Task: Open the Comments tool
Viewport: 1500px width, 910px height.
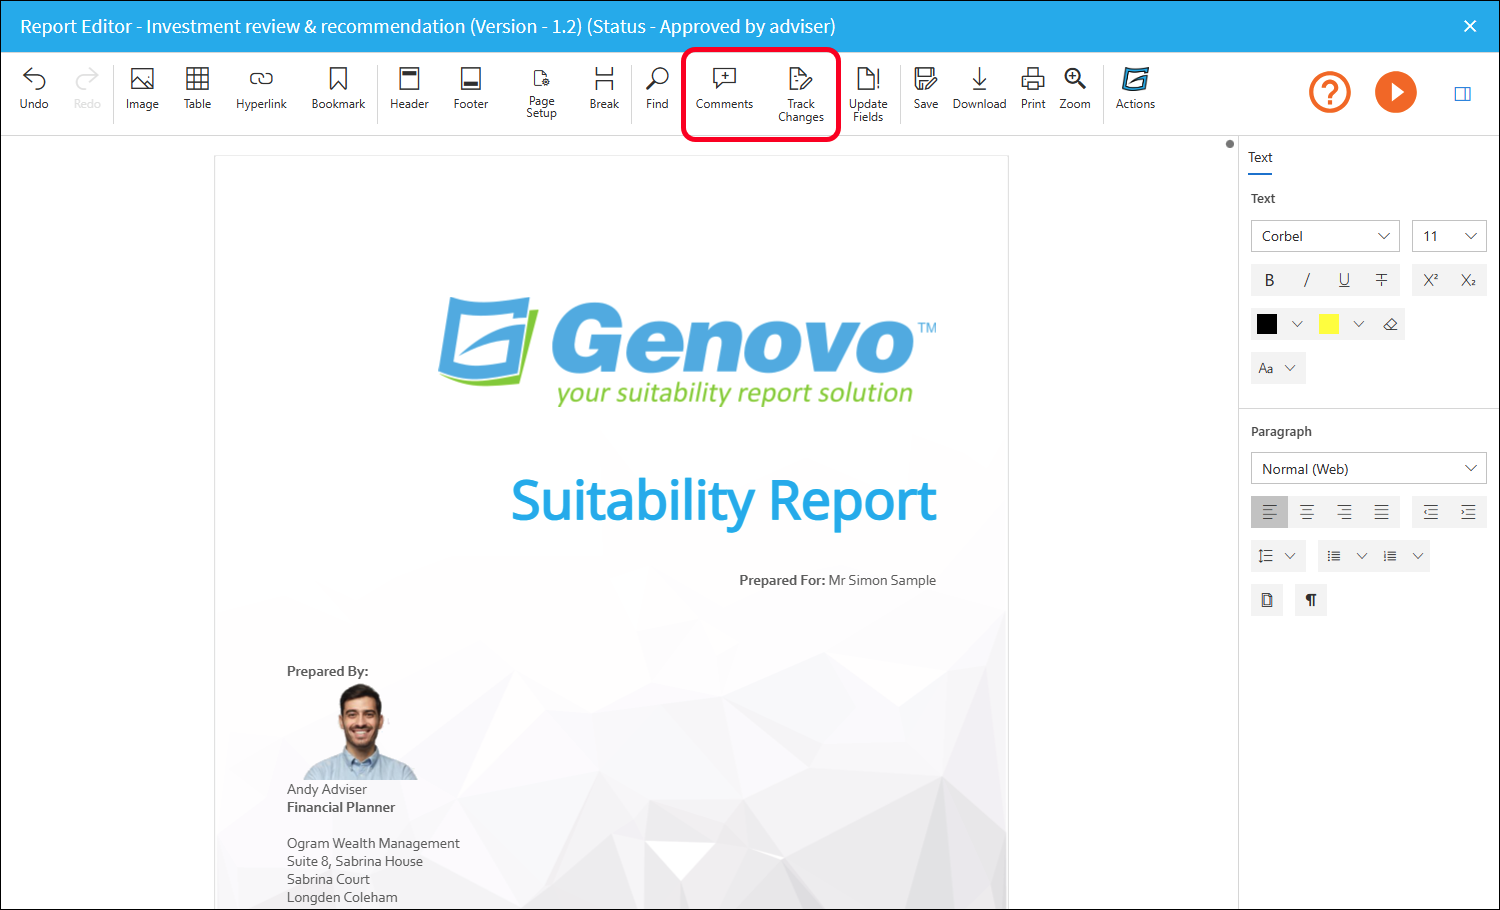Action: click(x=724, y=89)
